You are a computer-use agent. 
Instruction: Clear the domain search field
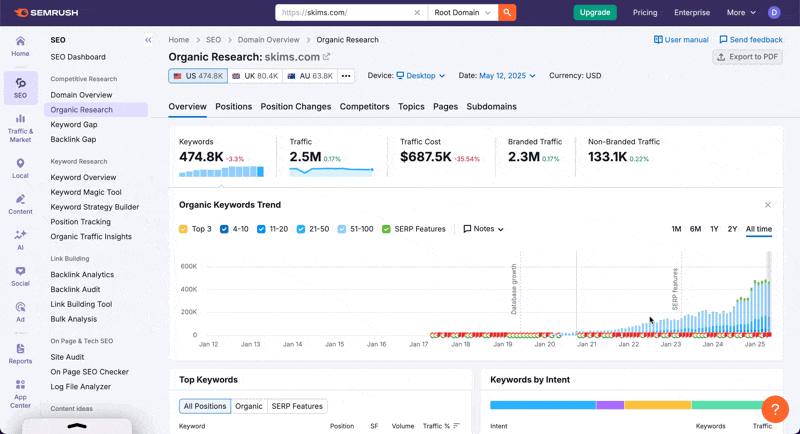(x=417, y=12)
